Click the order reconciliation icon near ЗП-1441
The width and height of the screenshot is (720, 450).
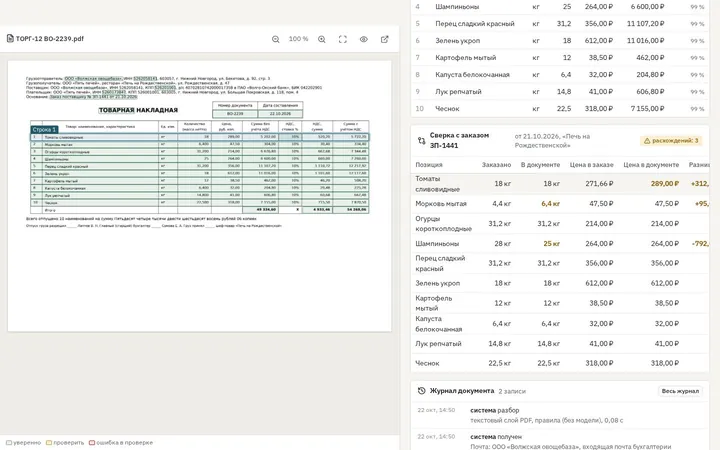[x=421, y=141]
